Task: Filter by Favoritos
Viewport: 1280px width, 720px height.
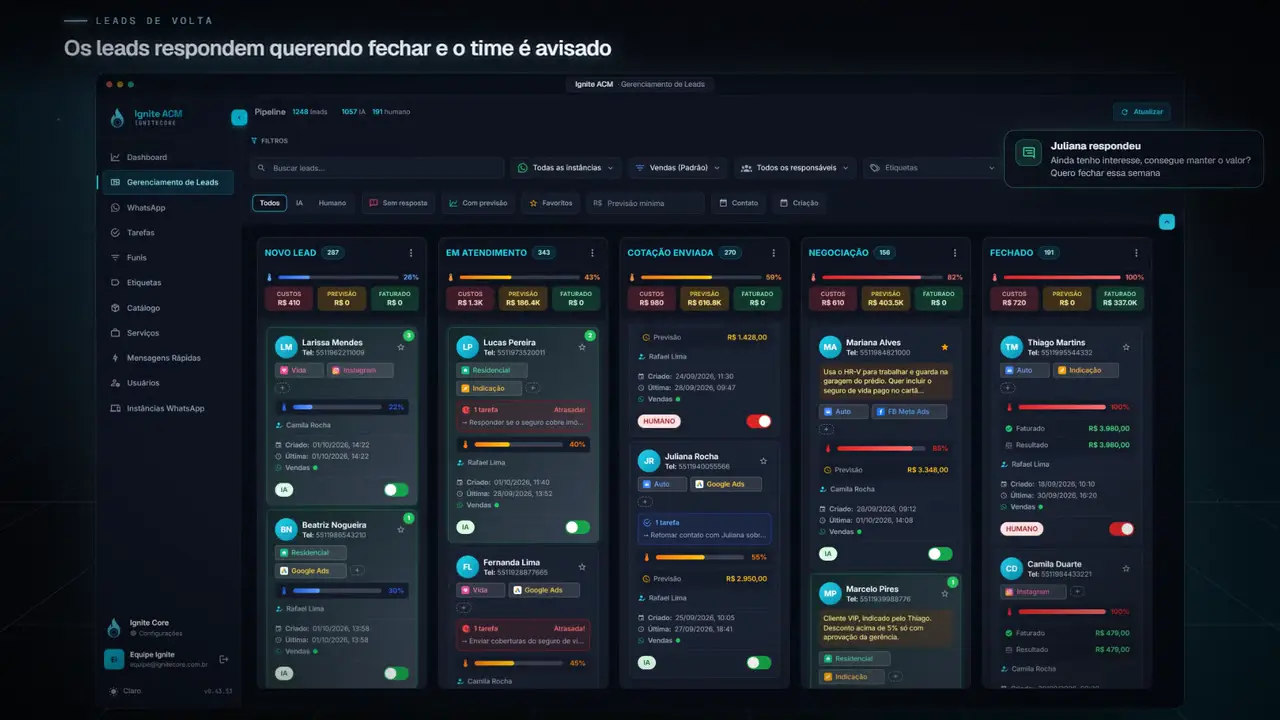Action: [551, 203]
